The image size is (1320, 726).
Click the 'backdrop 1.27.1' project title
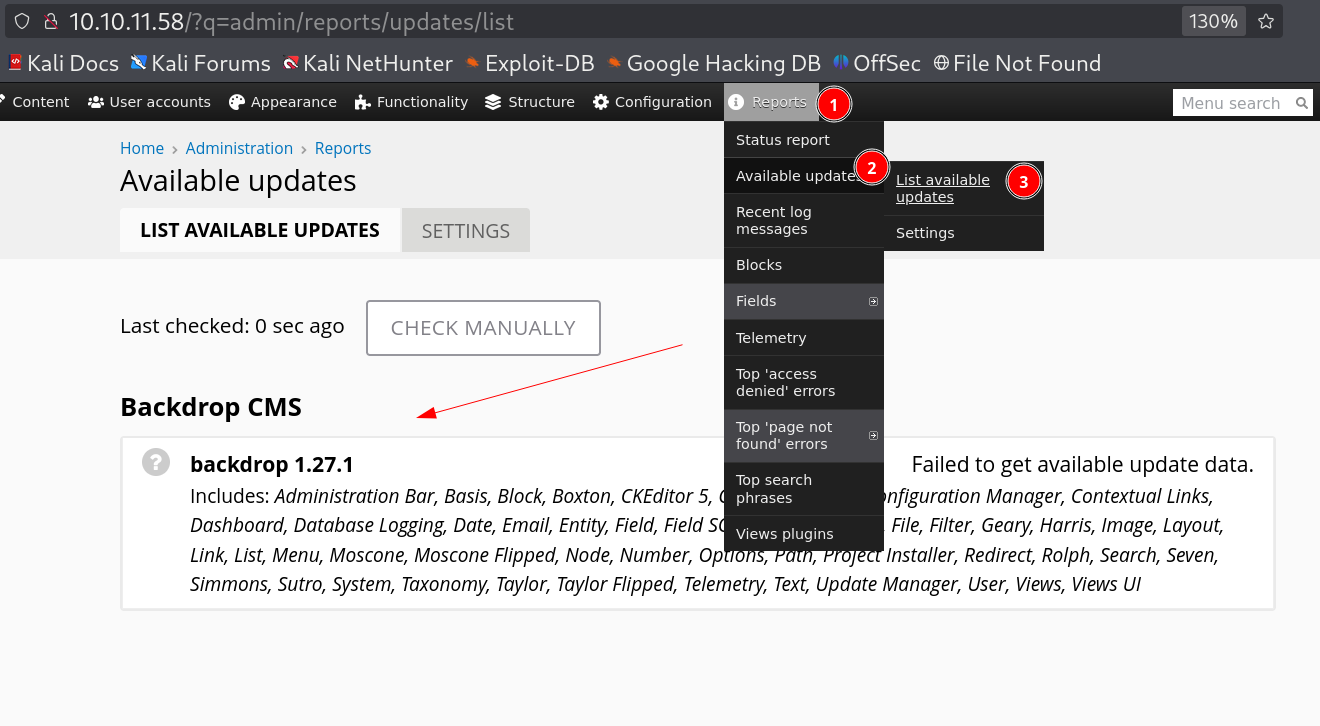tap(272, 465)
